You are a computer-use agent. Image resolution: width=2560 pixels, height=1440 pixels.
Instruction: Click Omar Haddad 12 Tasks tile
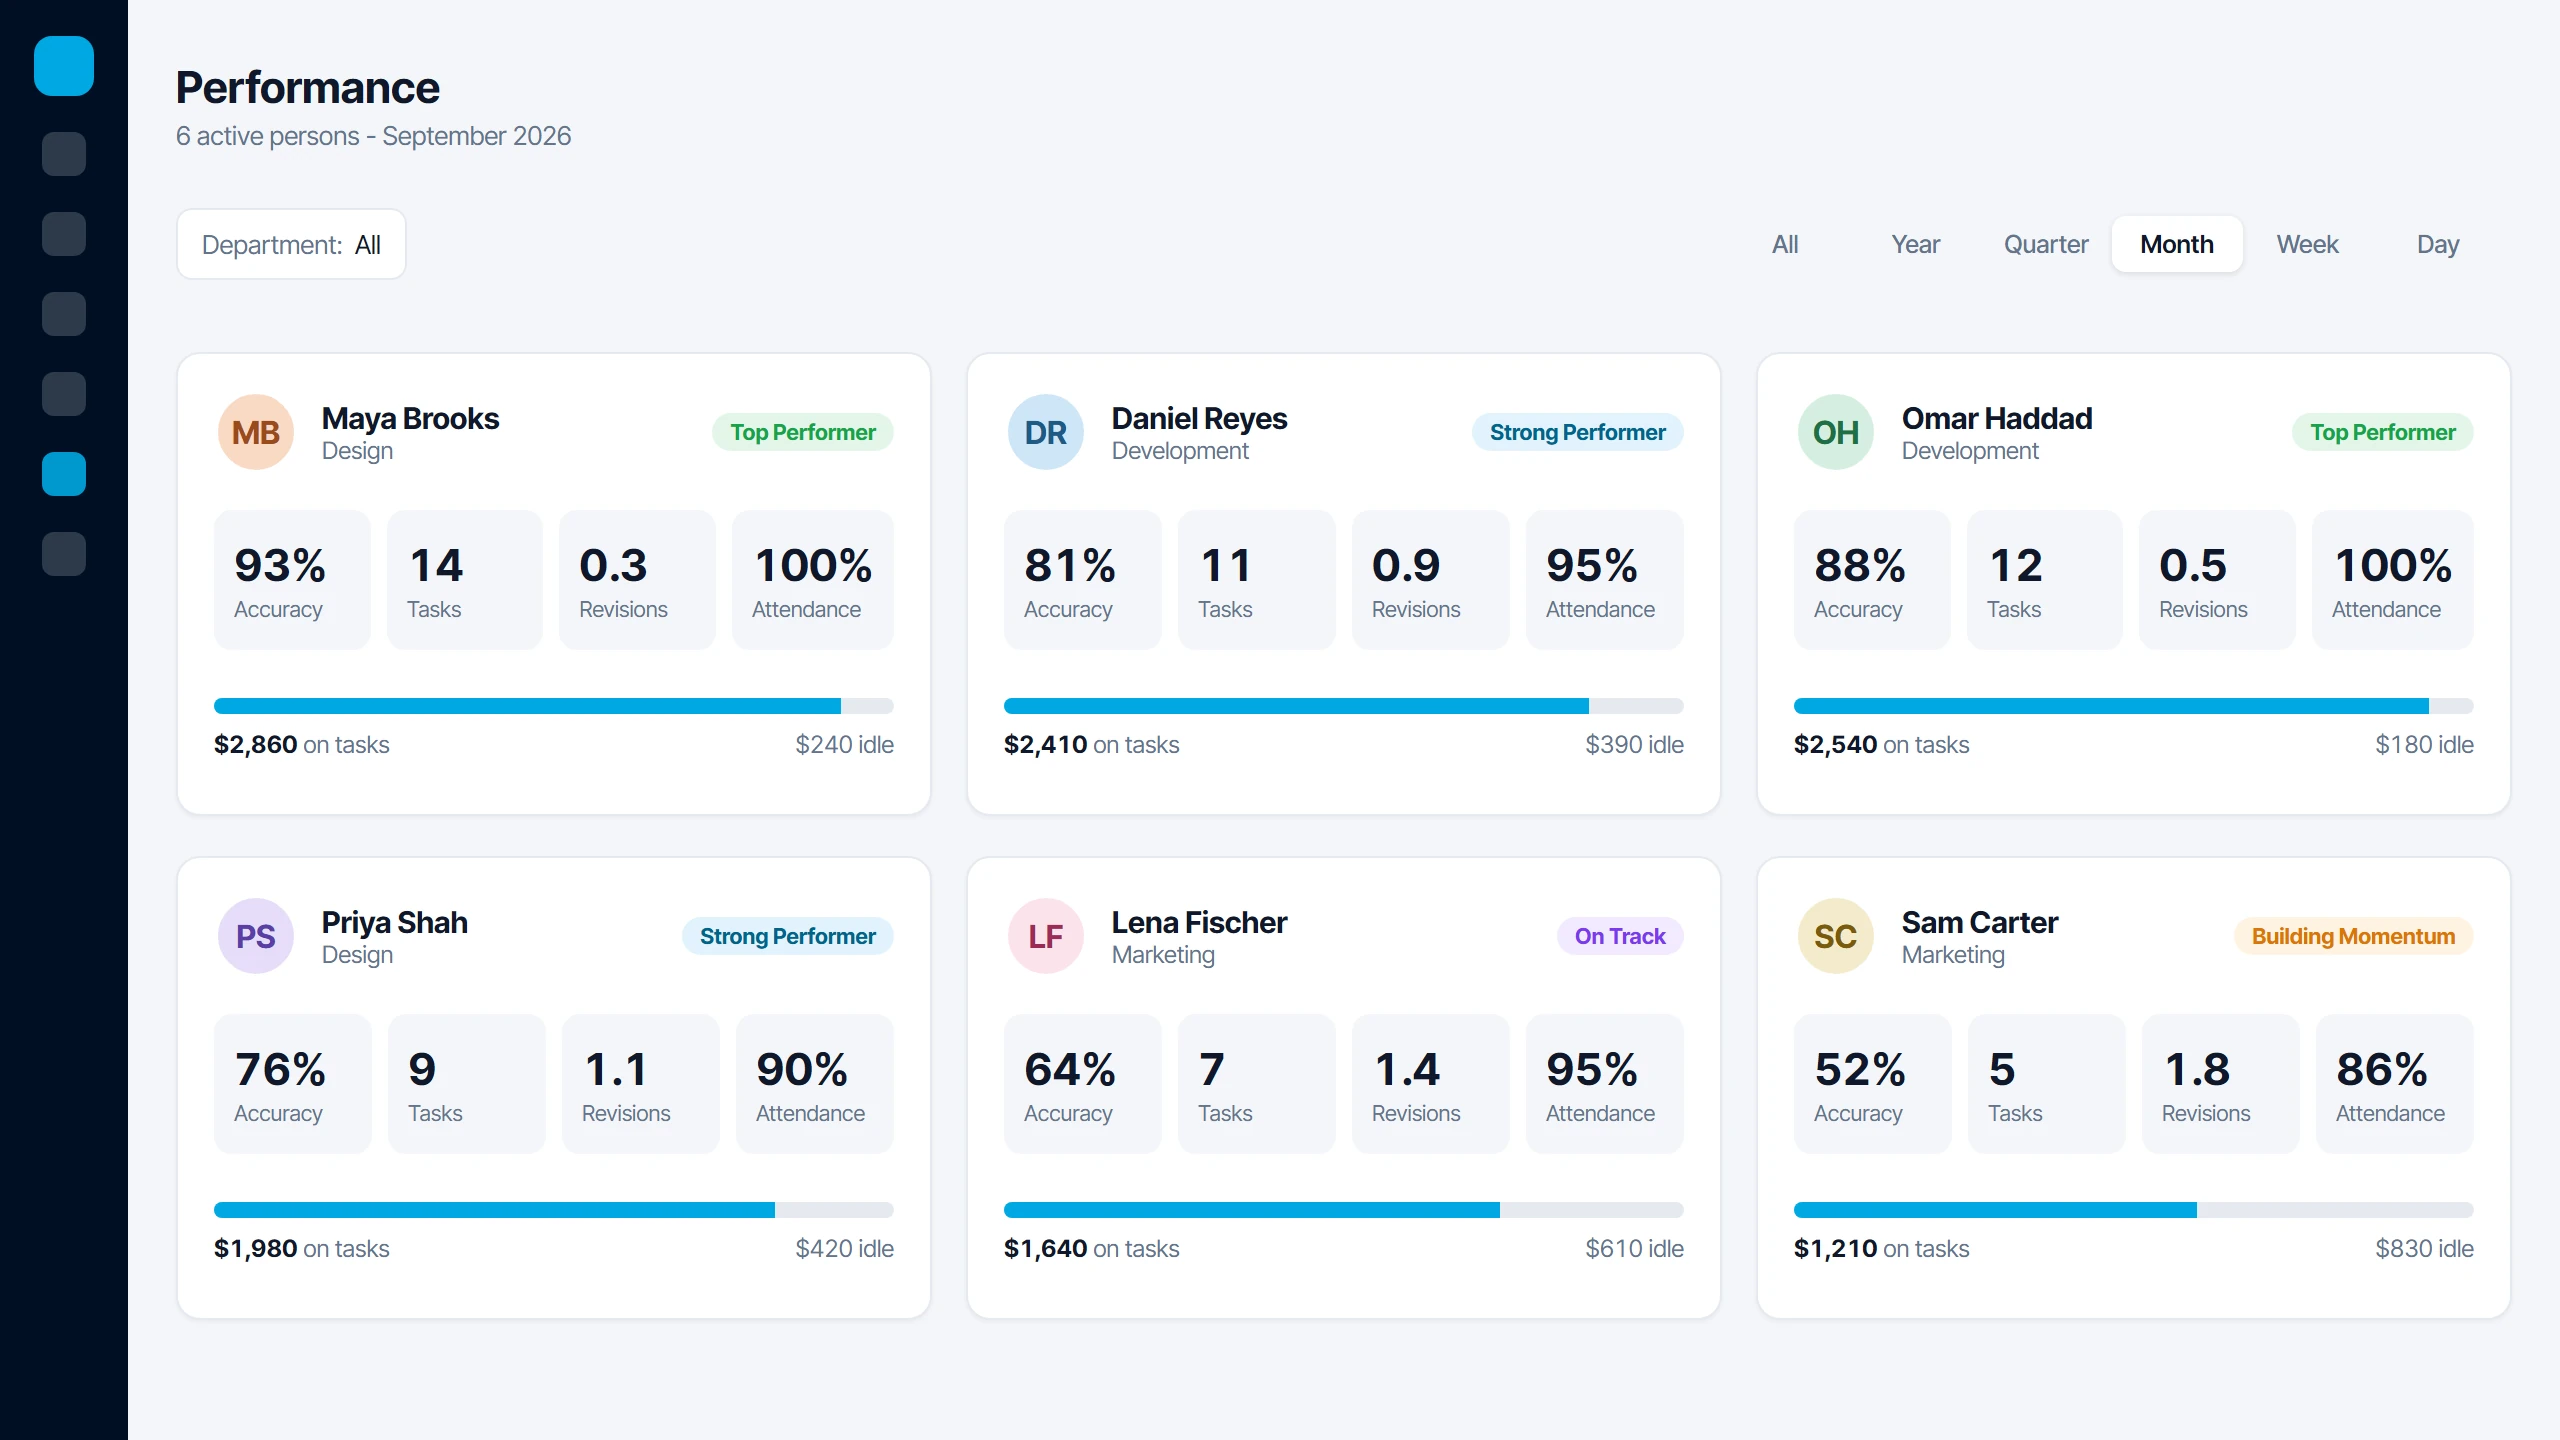point(2045,580)
